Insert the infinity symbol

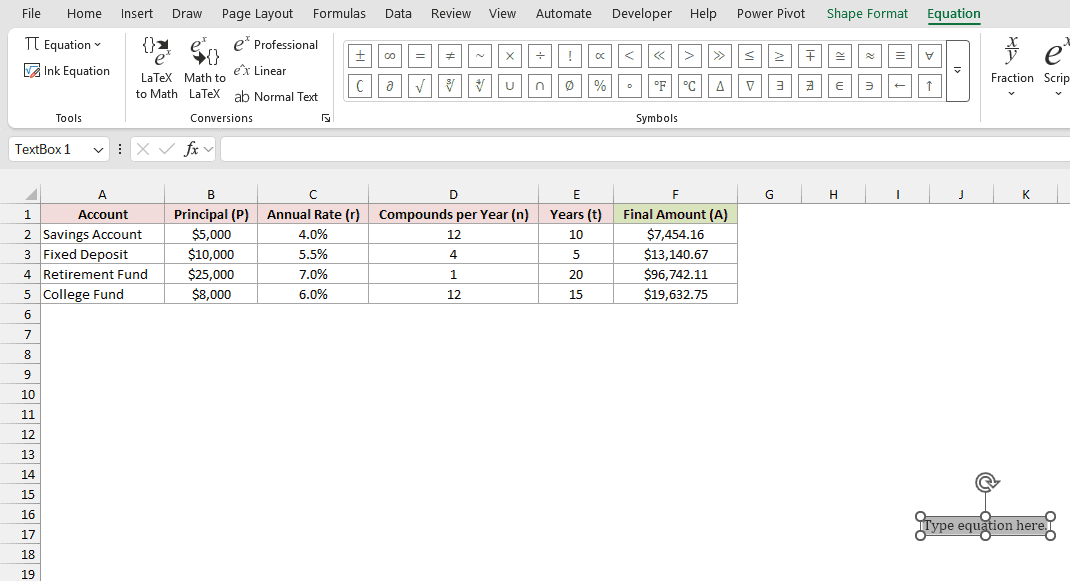tap(390, 56)
